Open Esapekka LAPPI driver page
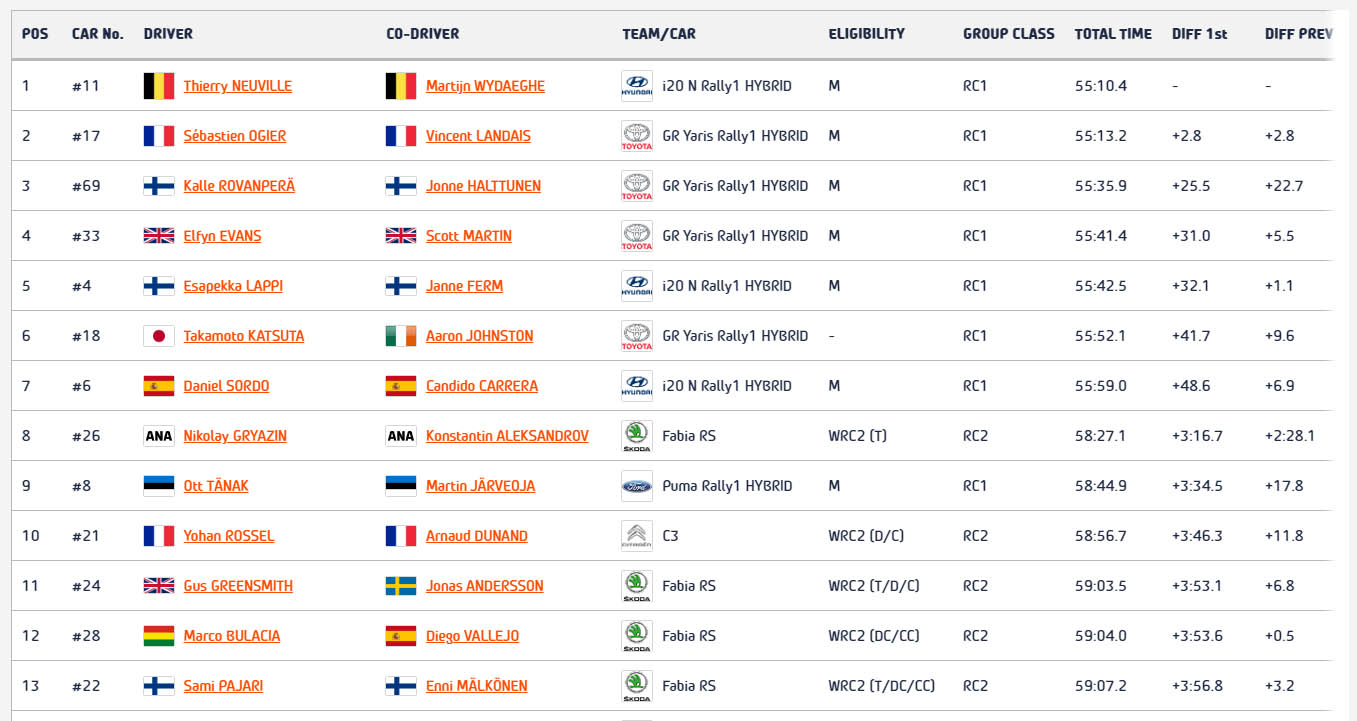This screenshot has height=721, width=1357. point(233,286)
